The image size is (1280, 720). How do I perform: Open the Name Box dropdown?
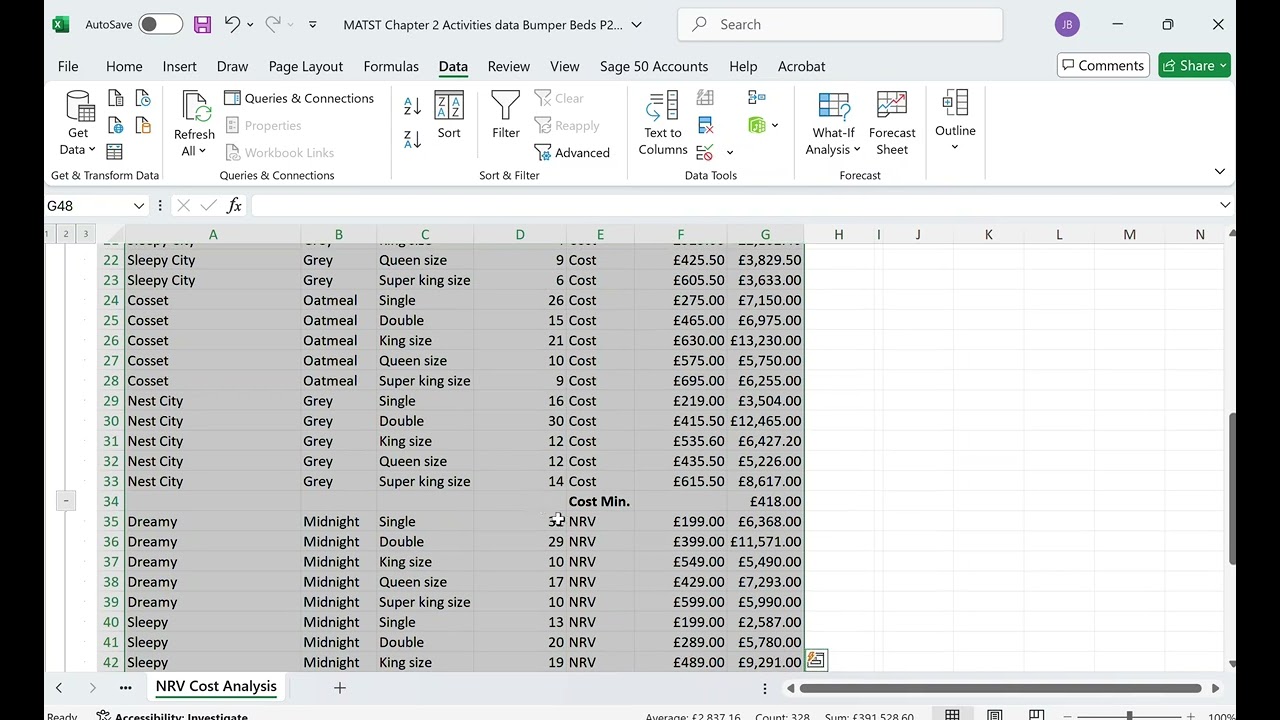click(139, 205)
